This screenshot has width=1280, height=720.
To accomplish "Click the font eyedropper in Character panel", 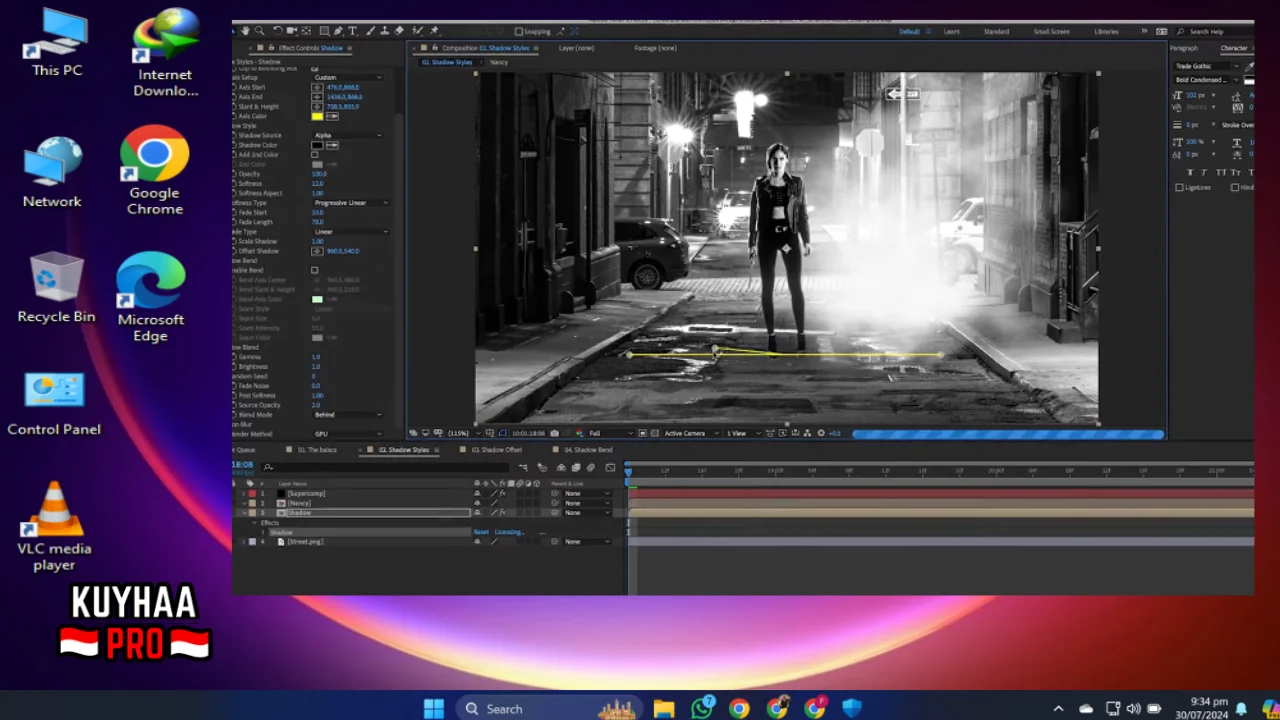I will click(1249, 67).
